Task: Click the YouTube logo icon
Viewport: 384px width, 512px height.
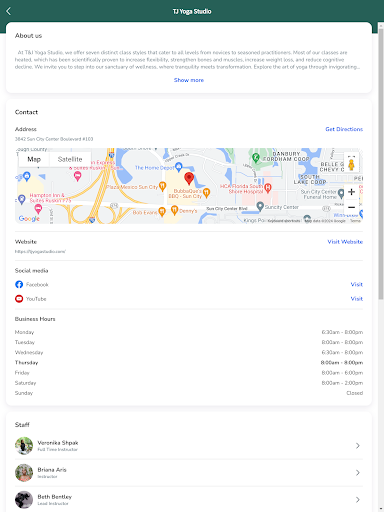Action: click(x=19, y=299)
